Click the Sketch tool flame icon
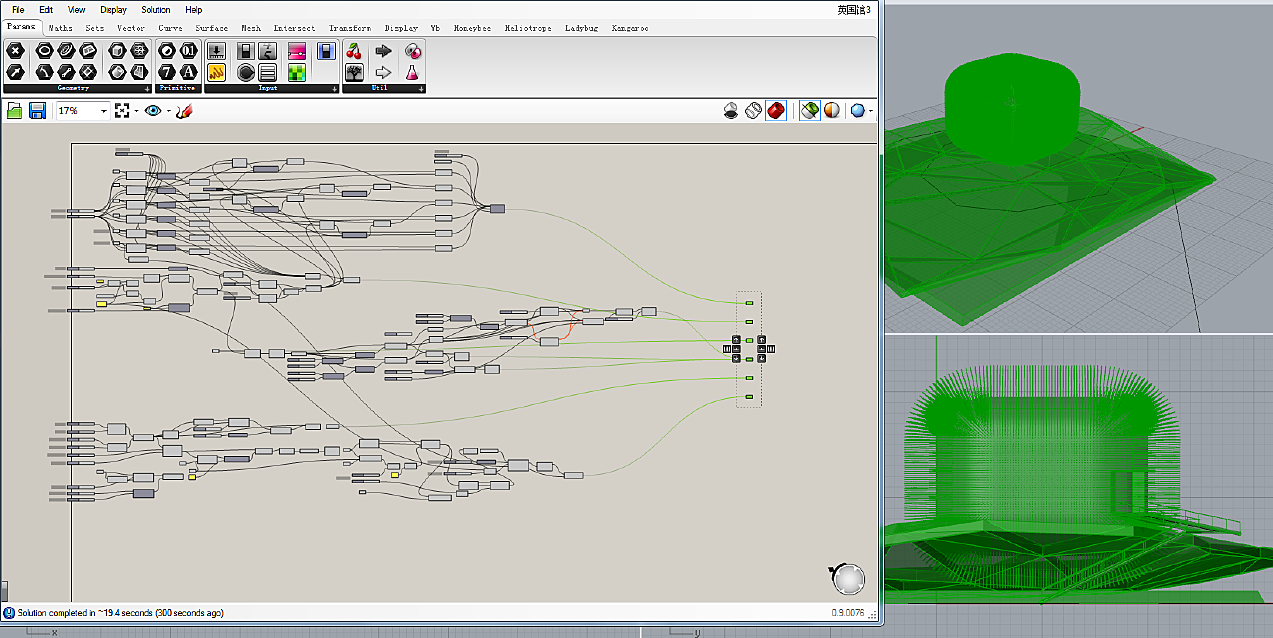 [183, 111]
